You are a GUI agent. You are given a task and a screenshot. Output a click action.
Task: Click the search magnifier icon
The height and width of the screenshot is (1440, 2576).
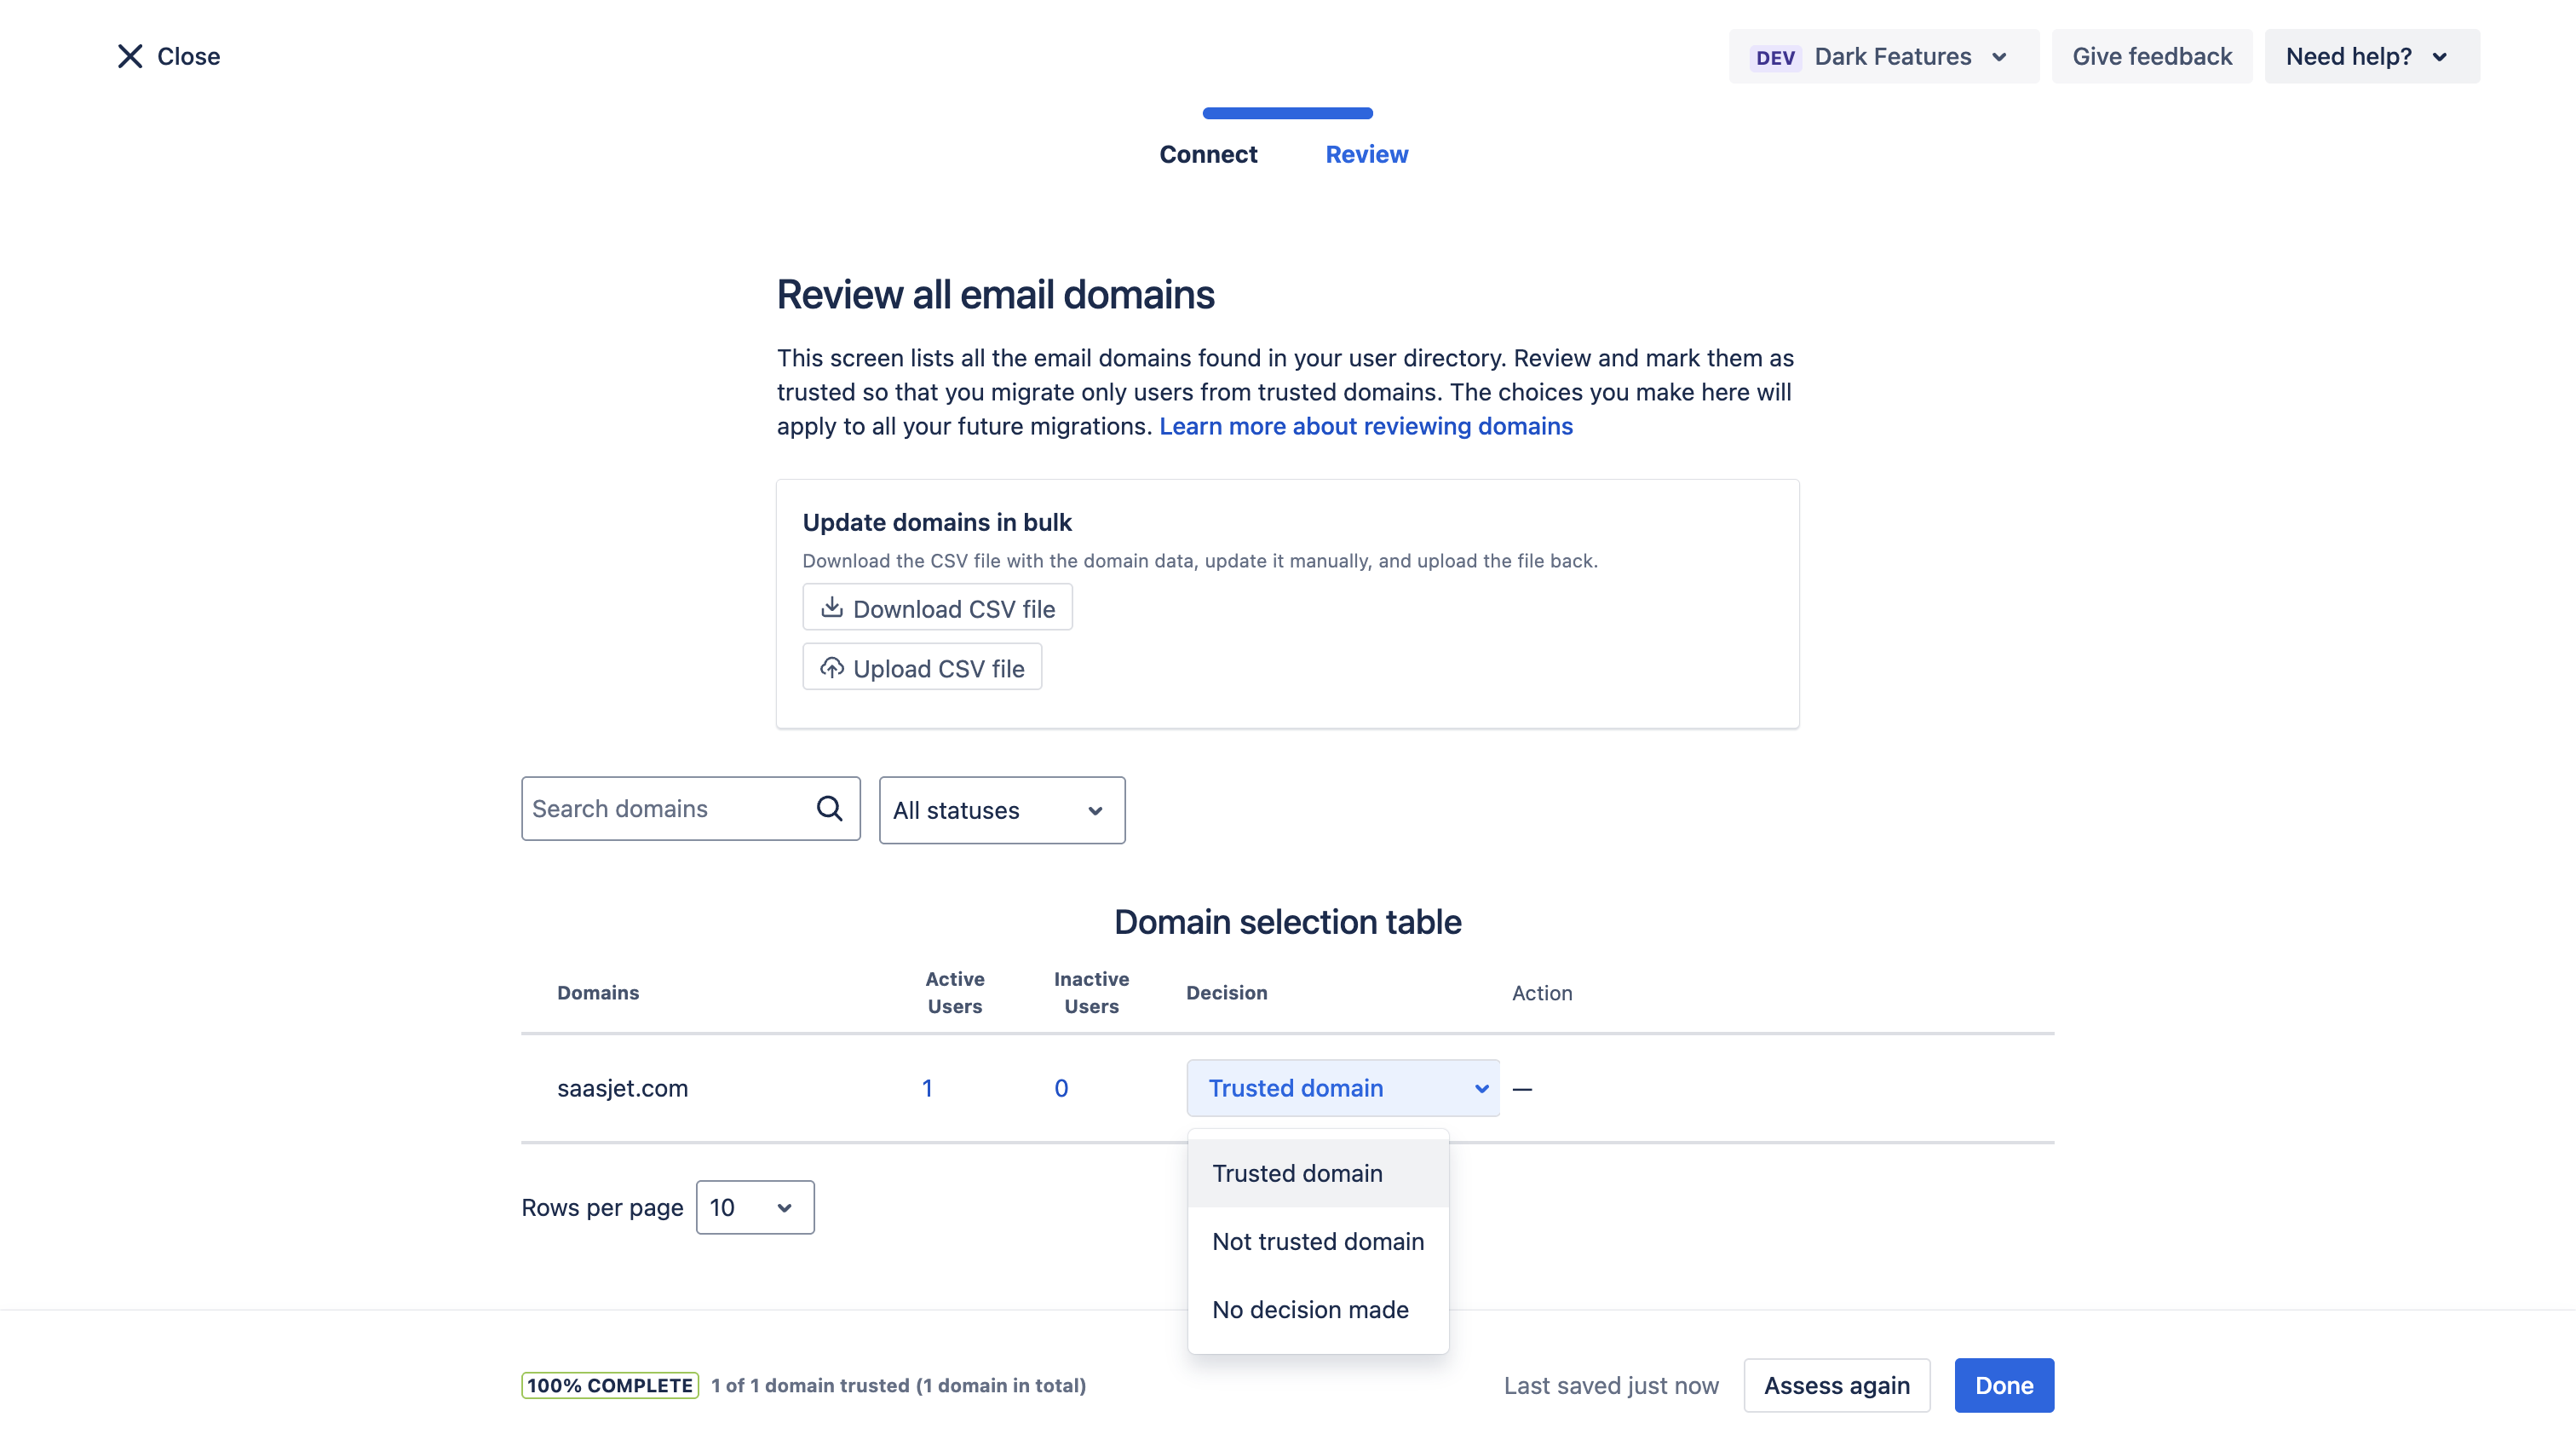829,808
